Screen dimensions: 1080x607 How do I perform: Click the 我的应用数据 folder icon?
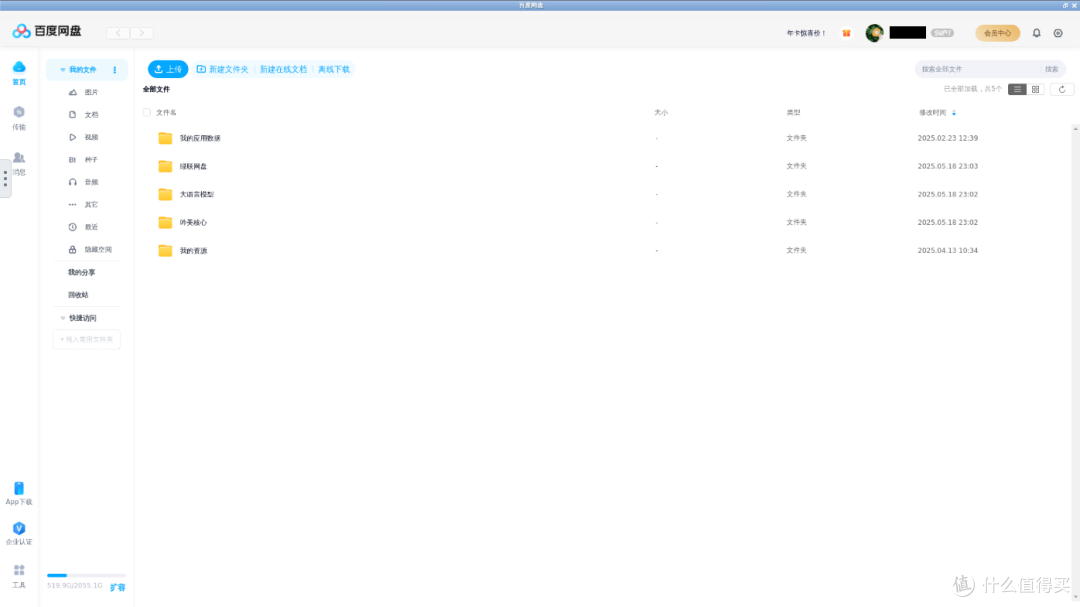[165, 138]
